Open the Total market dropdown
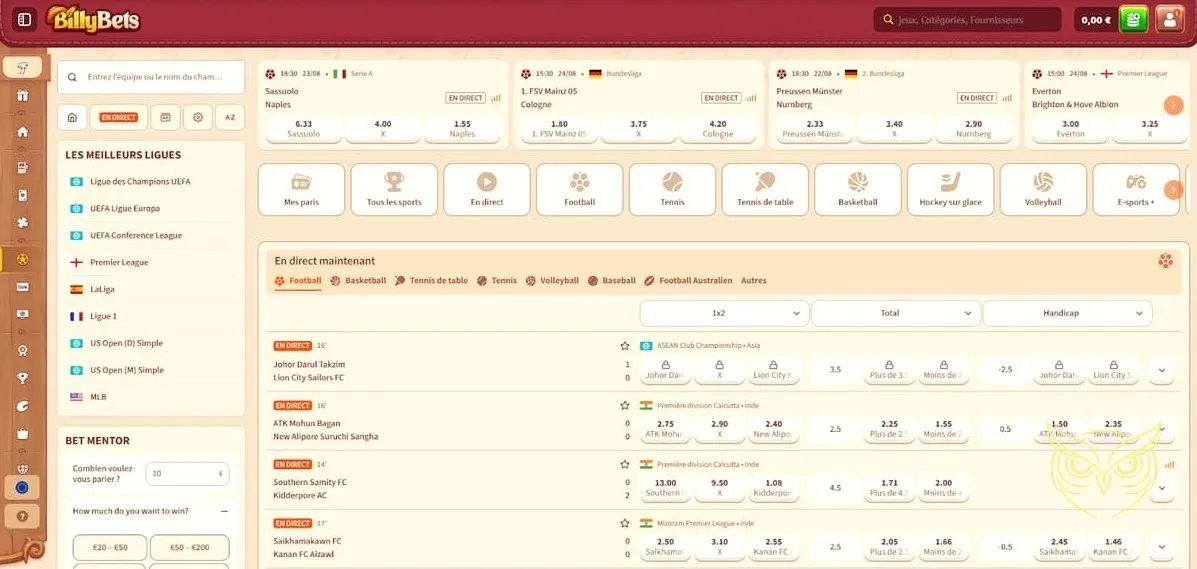The height and width of the screenshot is (569, 1197). (895, 313)
